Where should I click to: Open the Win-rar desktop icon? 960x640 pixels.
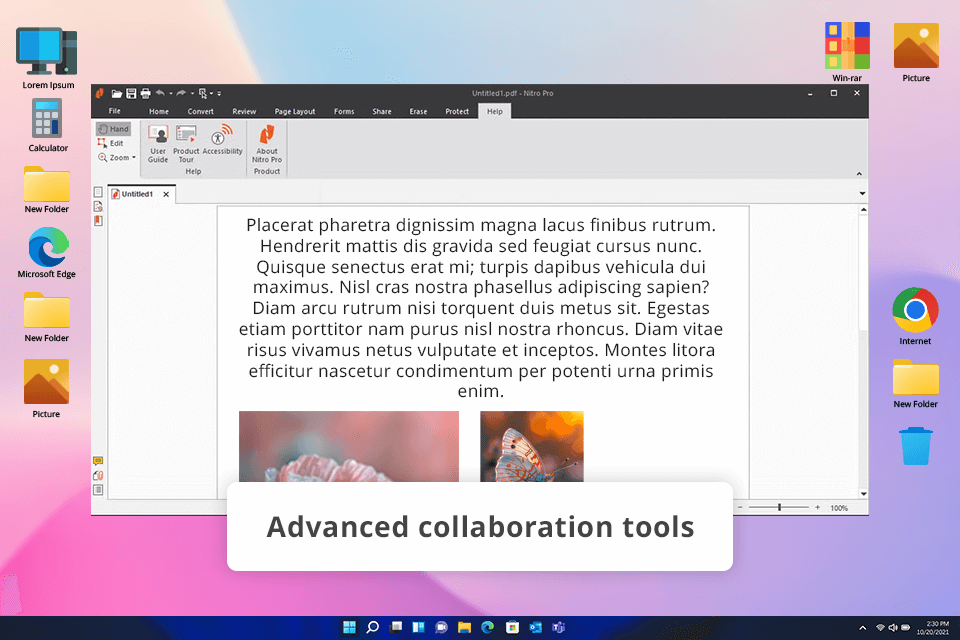point(847,52)
